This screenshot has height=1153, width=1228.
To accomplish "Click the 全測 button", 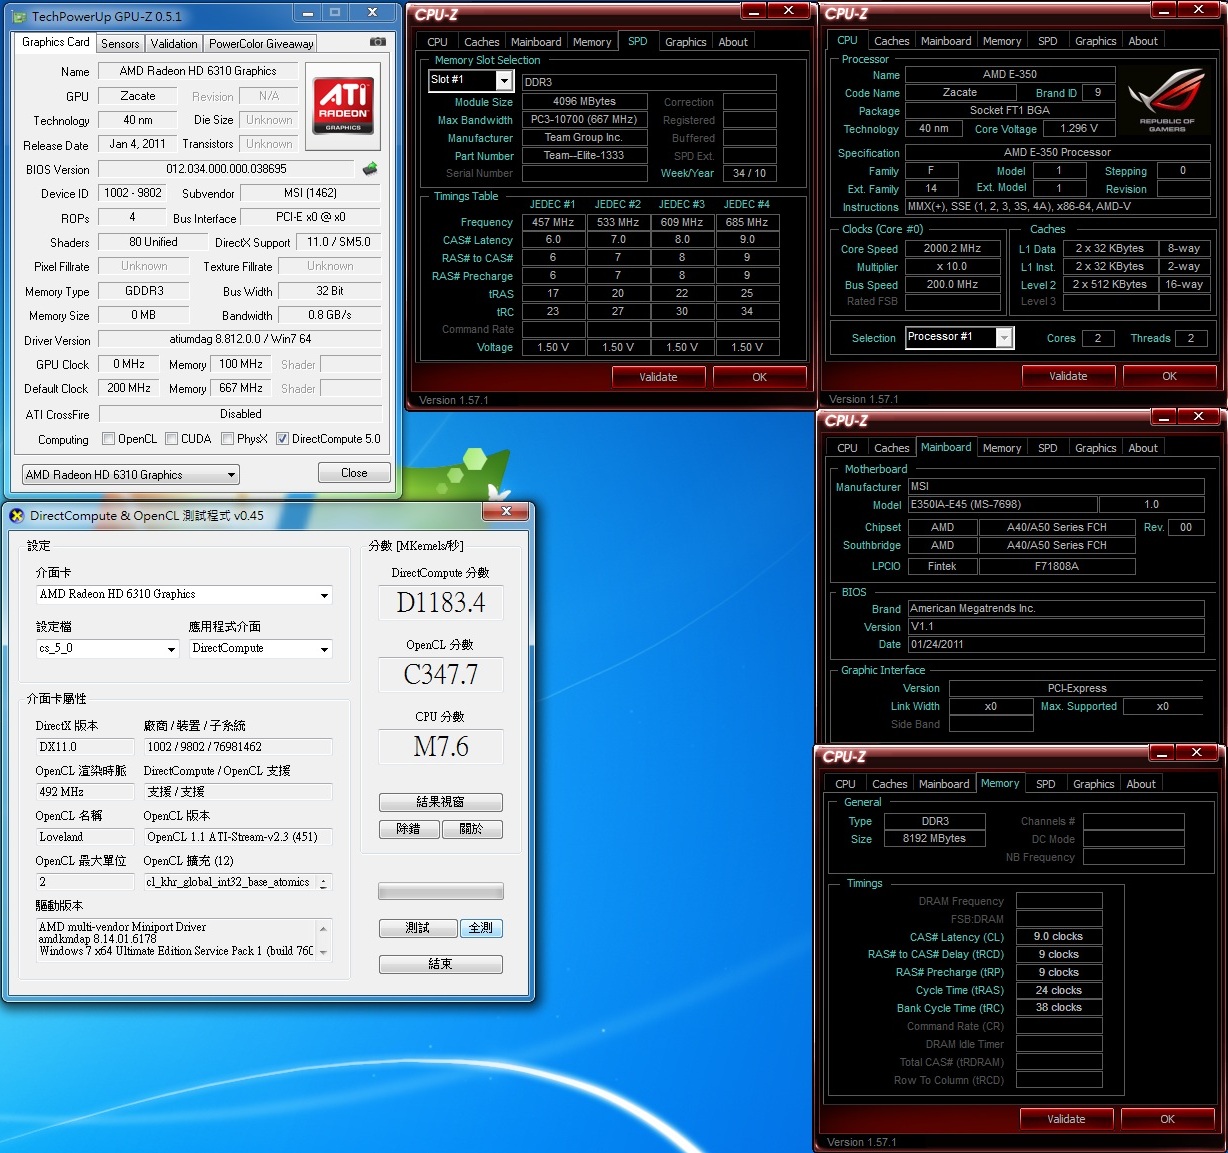I will (x=481, y=928).
